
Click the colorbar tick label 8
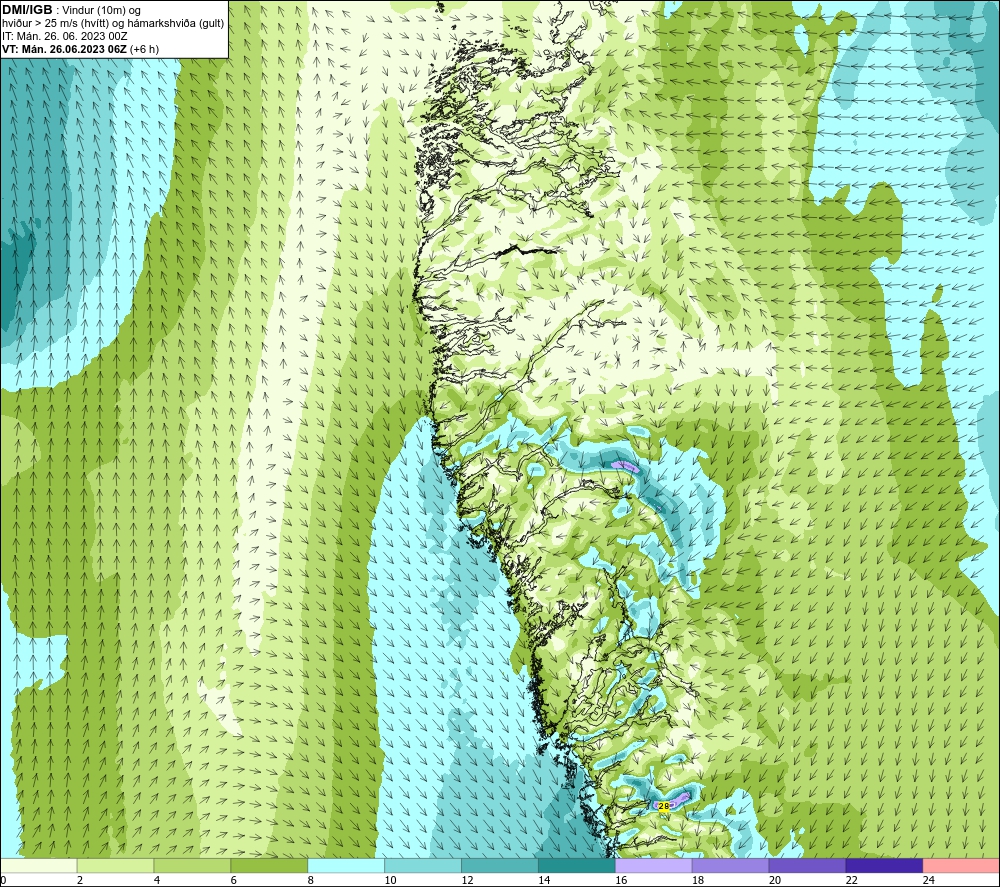coord(311,880)
